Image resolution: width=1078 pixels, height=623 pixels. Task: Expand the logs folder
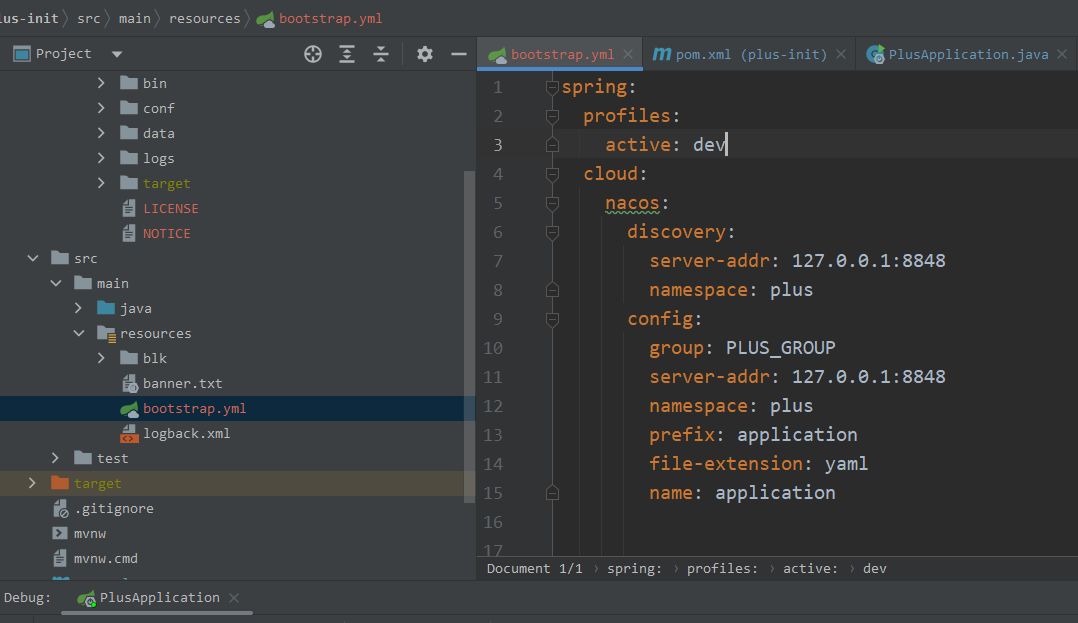pyautogui.click(x=101, y=158)
